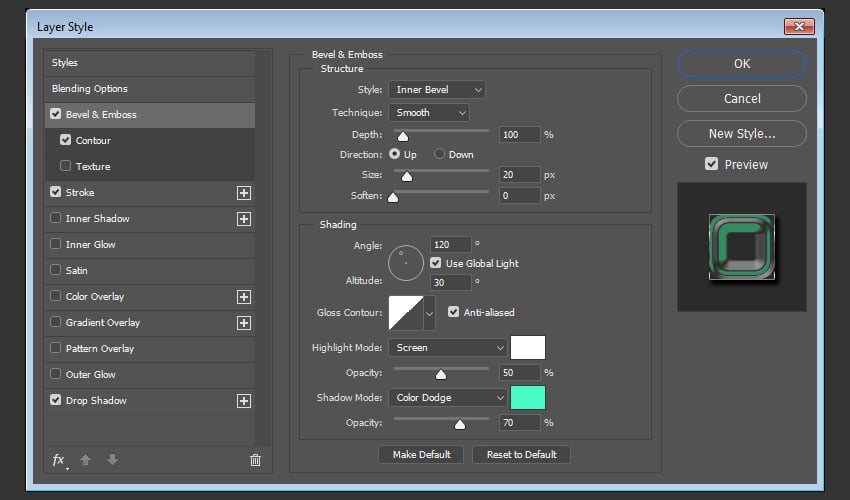Toggle the Drop Shadow checkbox

click(x=55, y=400)
